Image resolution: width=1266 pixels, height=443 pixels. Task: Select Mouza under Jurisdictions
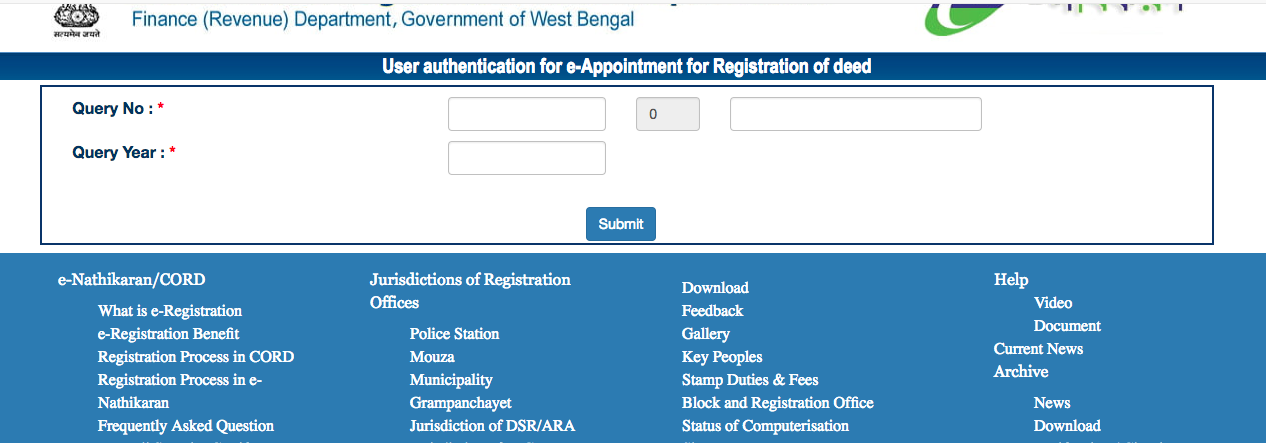432,357
